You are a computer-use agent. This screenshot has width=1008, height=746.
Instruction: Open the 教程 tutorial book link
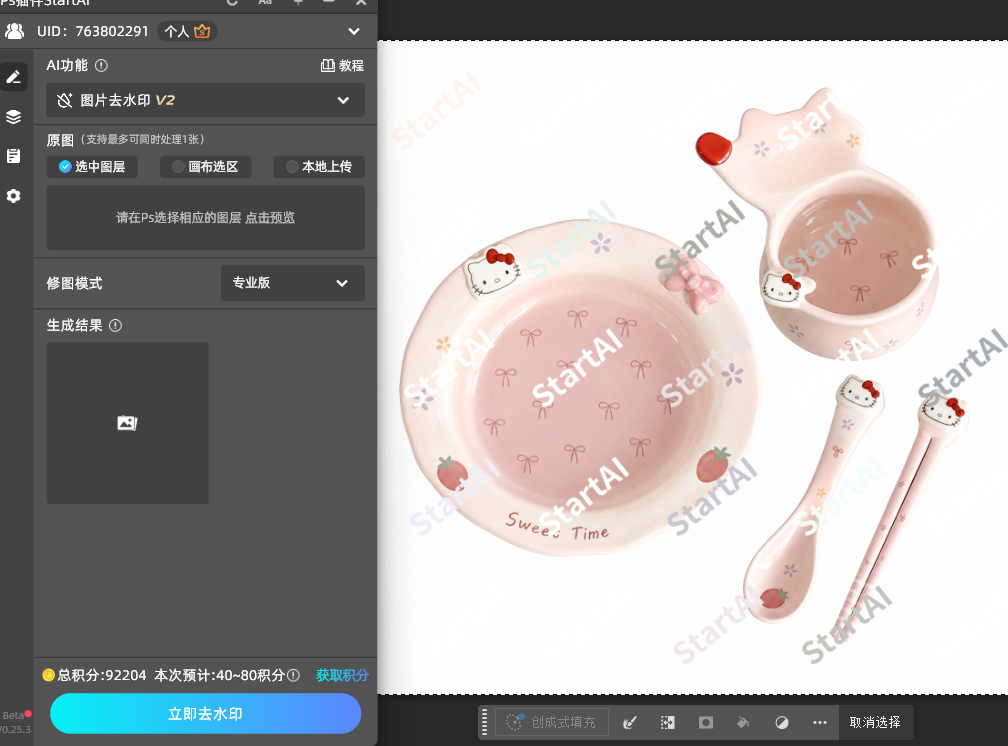pyautogui.click(x=342, y=66)
